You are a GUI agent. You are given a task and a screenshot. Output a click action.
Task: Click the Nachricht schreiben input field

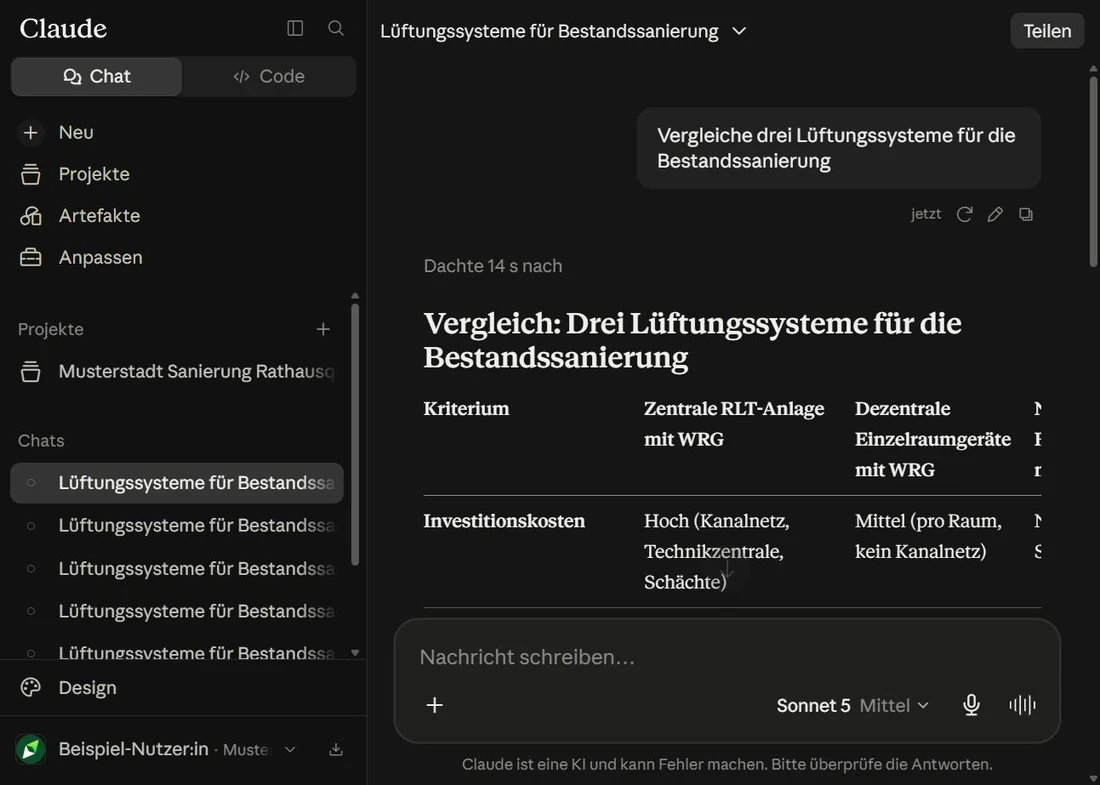[727, 657]
